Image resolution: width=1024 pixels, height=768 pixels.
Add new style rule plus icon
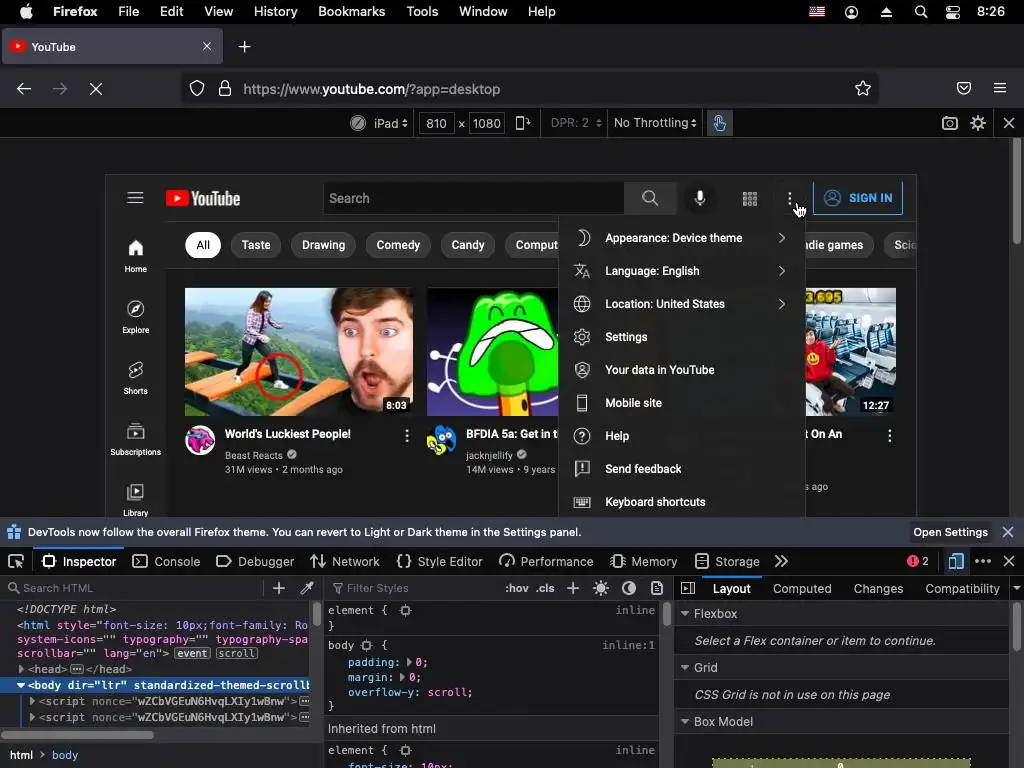tap(573, 588)
